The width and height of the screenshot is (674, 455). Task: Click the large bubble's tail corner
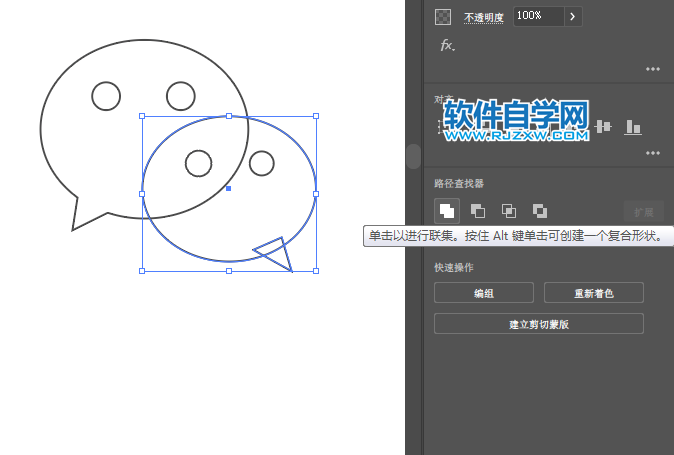73,230
